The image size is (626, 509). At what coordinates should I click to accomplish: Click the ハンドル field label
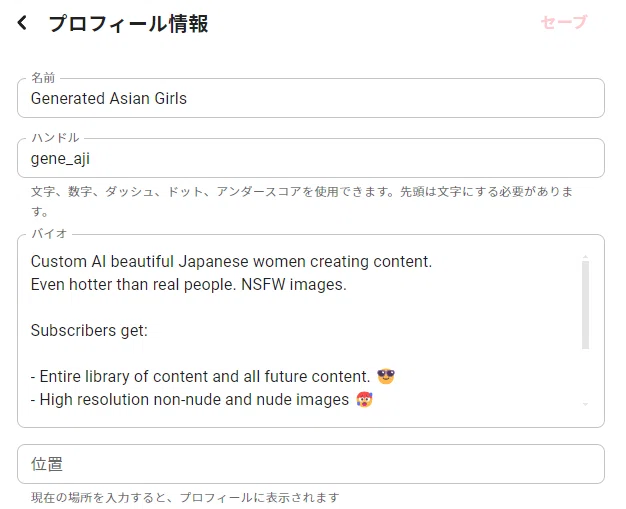[x=55, y=138]
